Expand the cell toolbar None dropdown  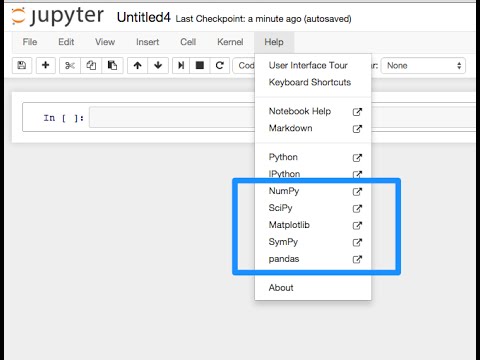tap(423, 65)
